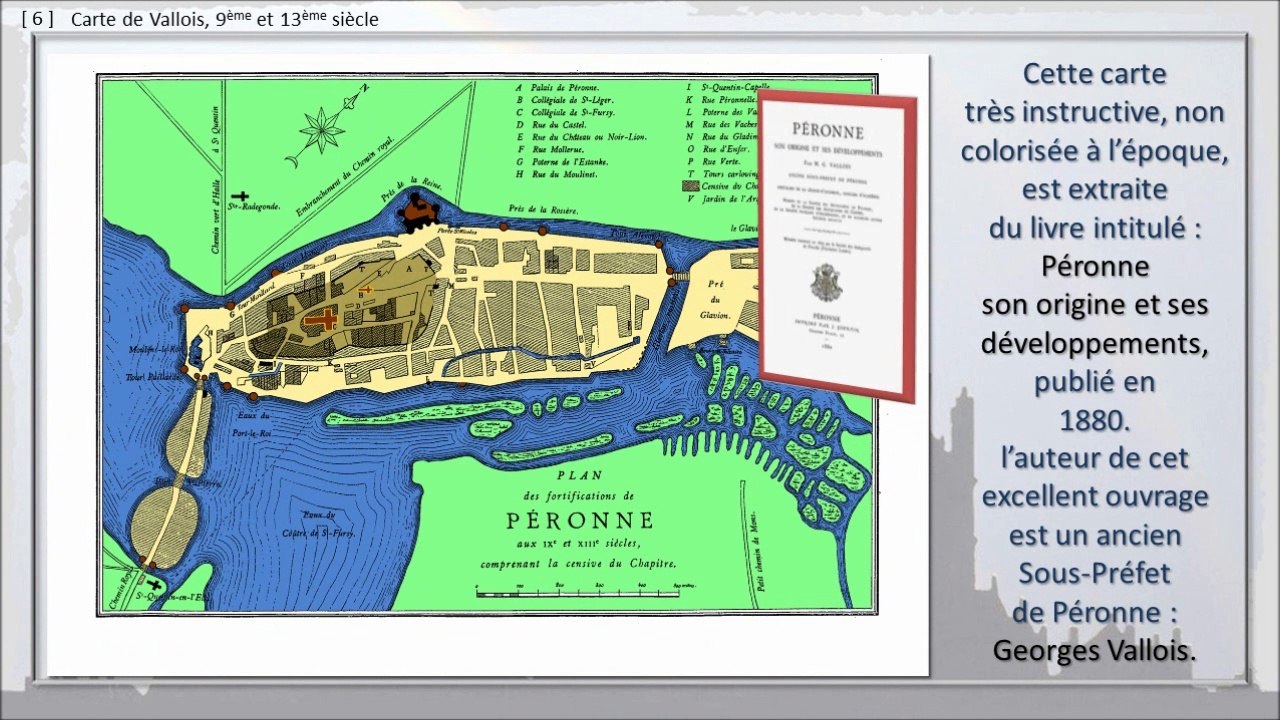Click the slide number '[ 6 ]'
The height and width of the screenshot is (720, 1280).
tap(37, 19)
